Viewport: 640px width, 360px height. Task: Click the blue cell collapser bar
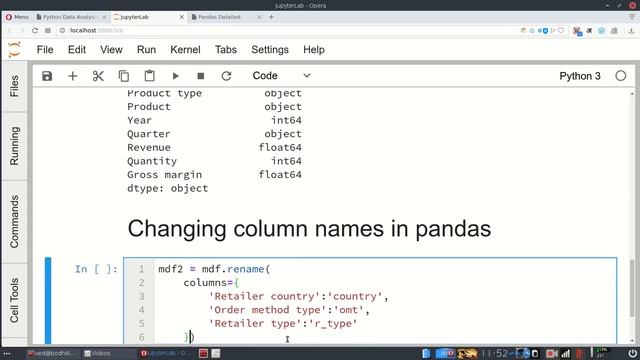tap(48, 300)
